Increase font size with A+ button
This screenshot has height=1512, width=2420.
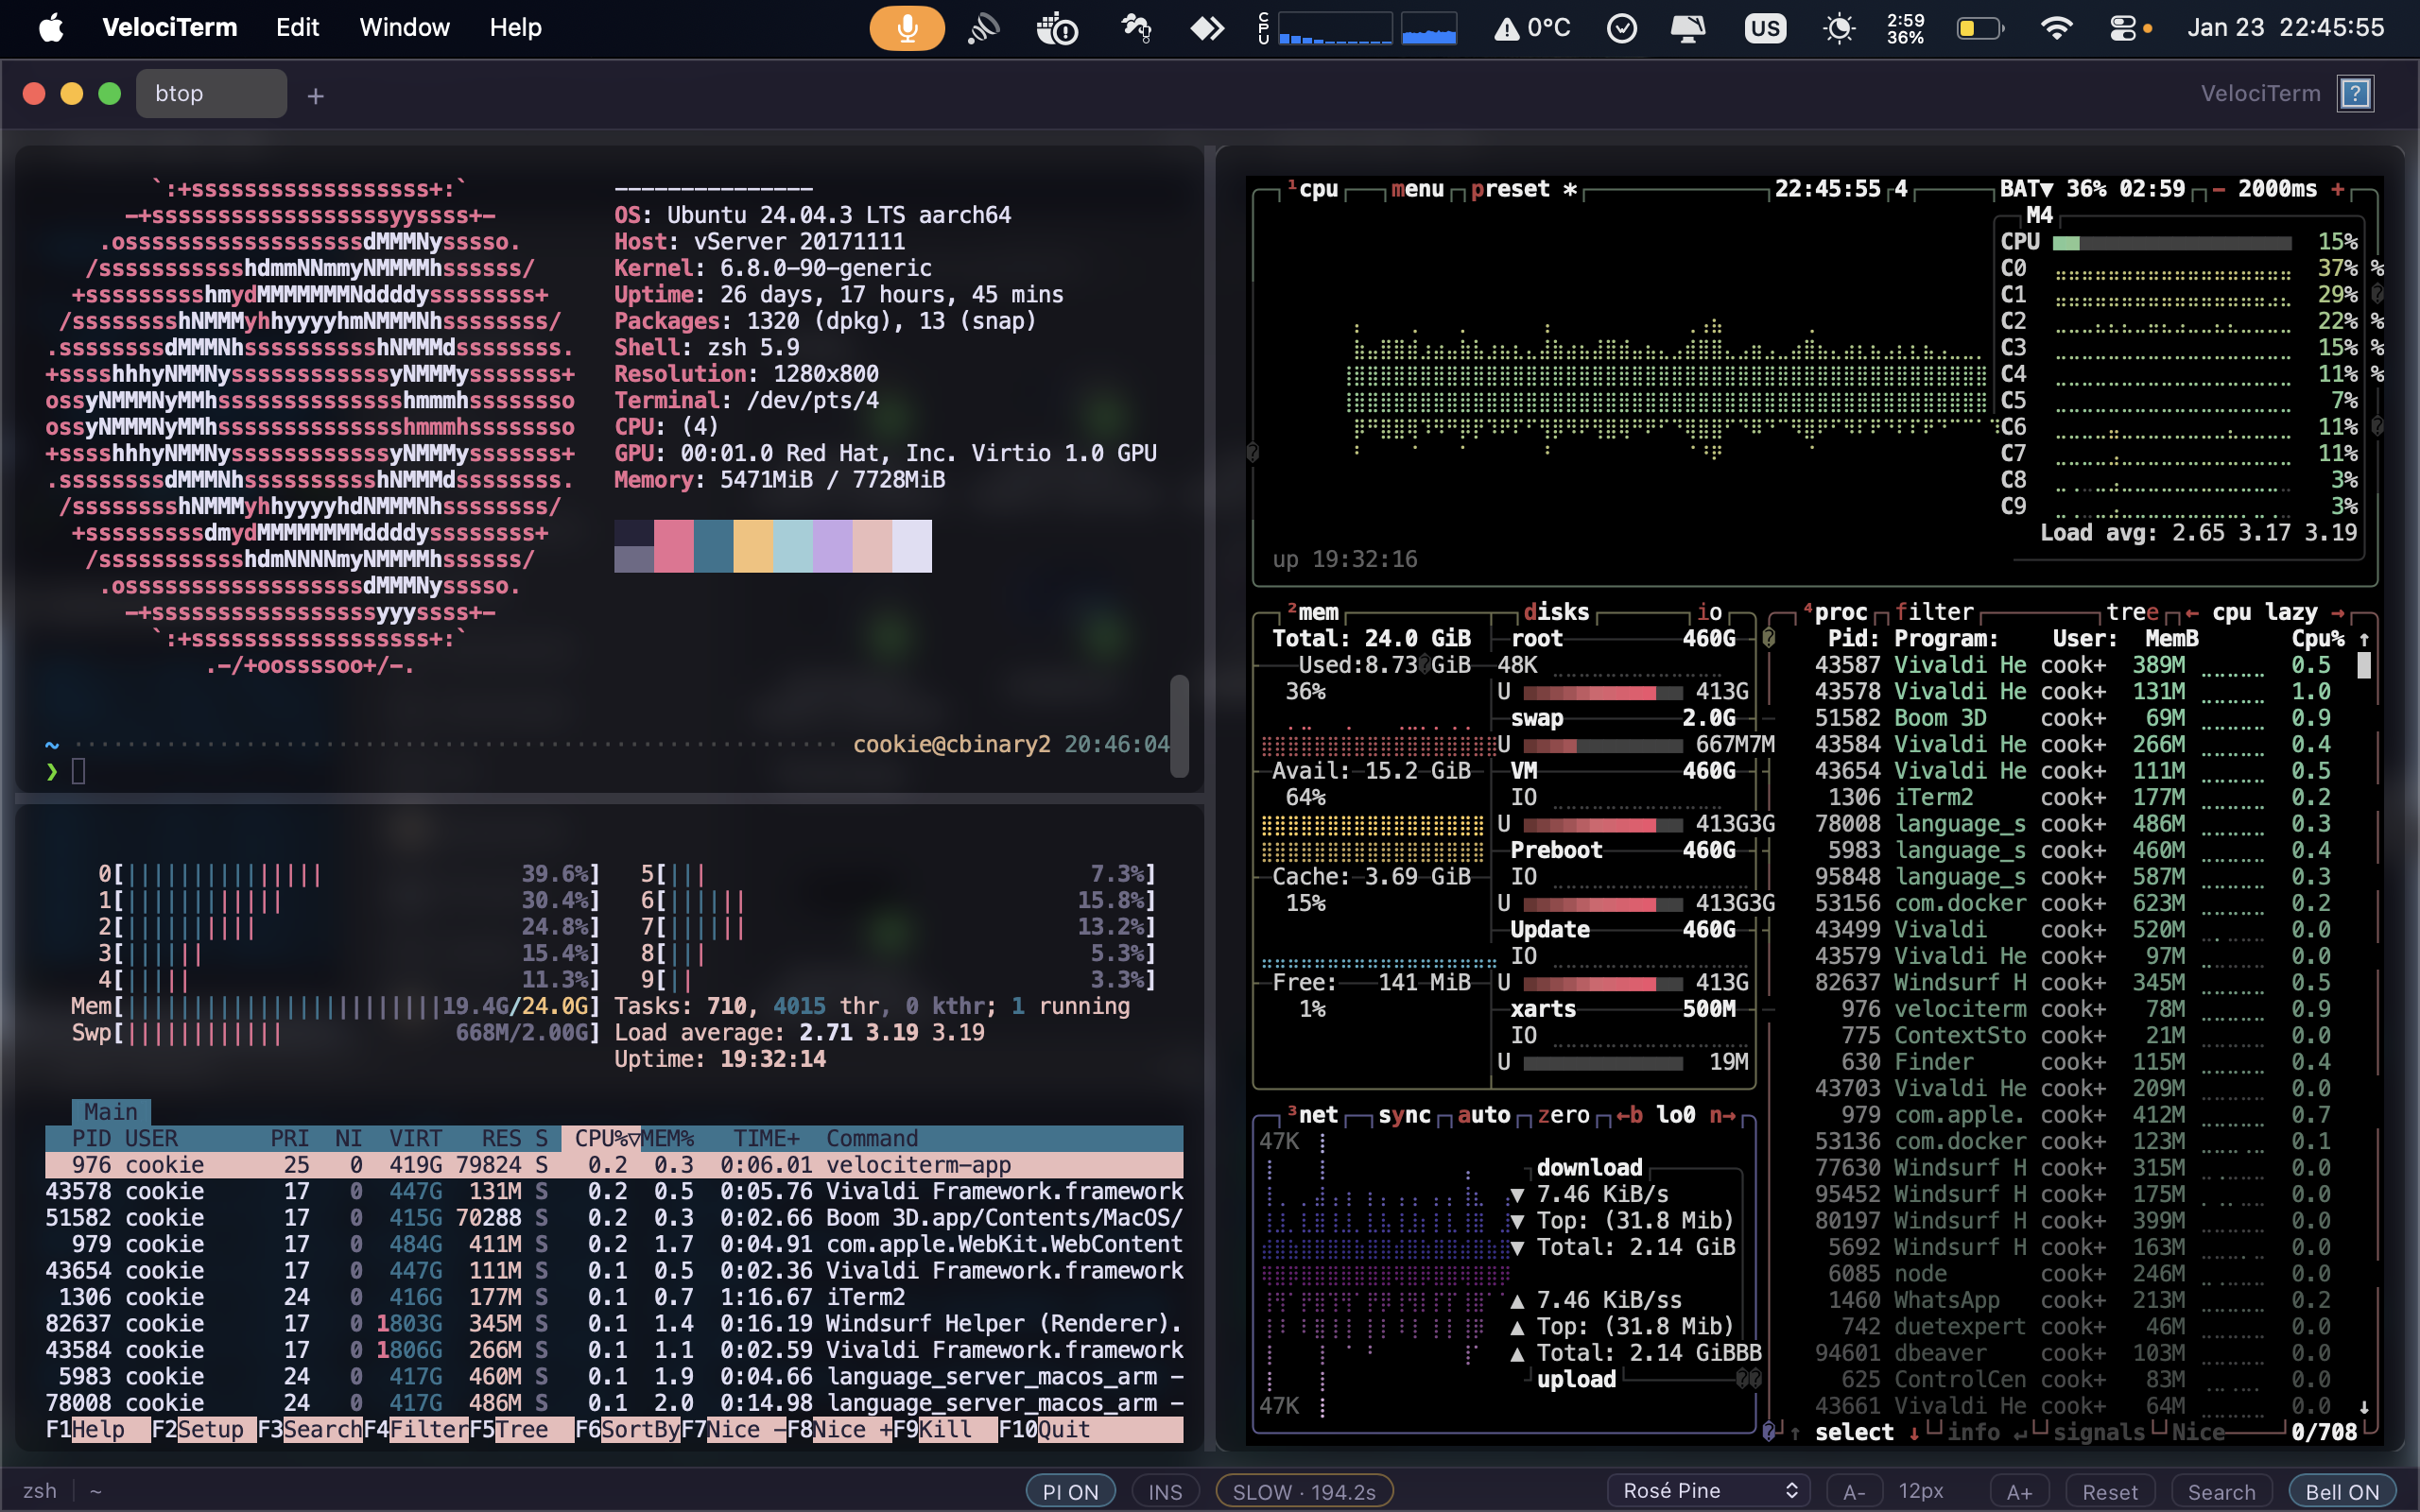2018,1491
